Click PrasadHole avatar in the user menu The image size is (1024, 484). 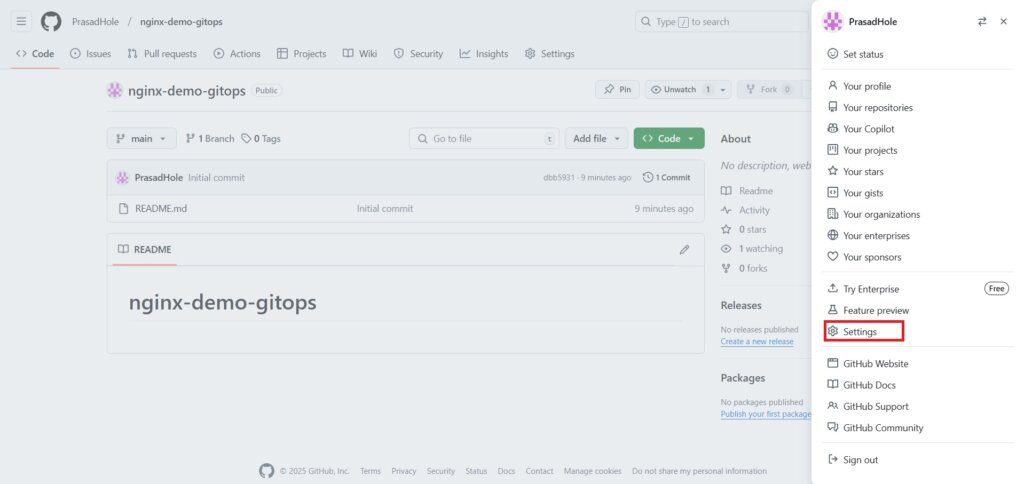point(832,22)
